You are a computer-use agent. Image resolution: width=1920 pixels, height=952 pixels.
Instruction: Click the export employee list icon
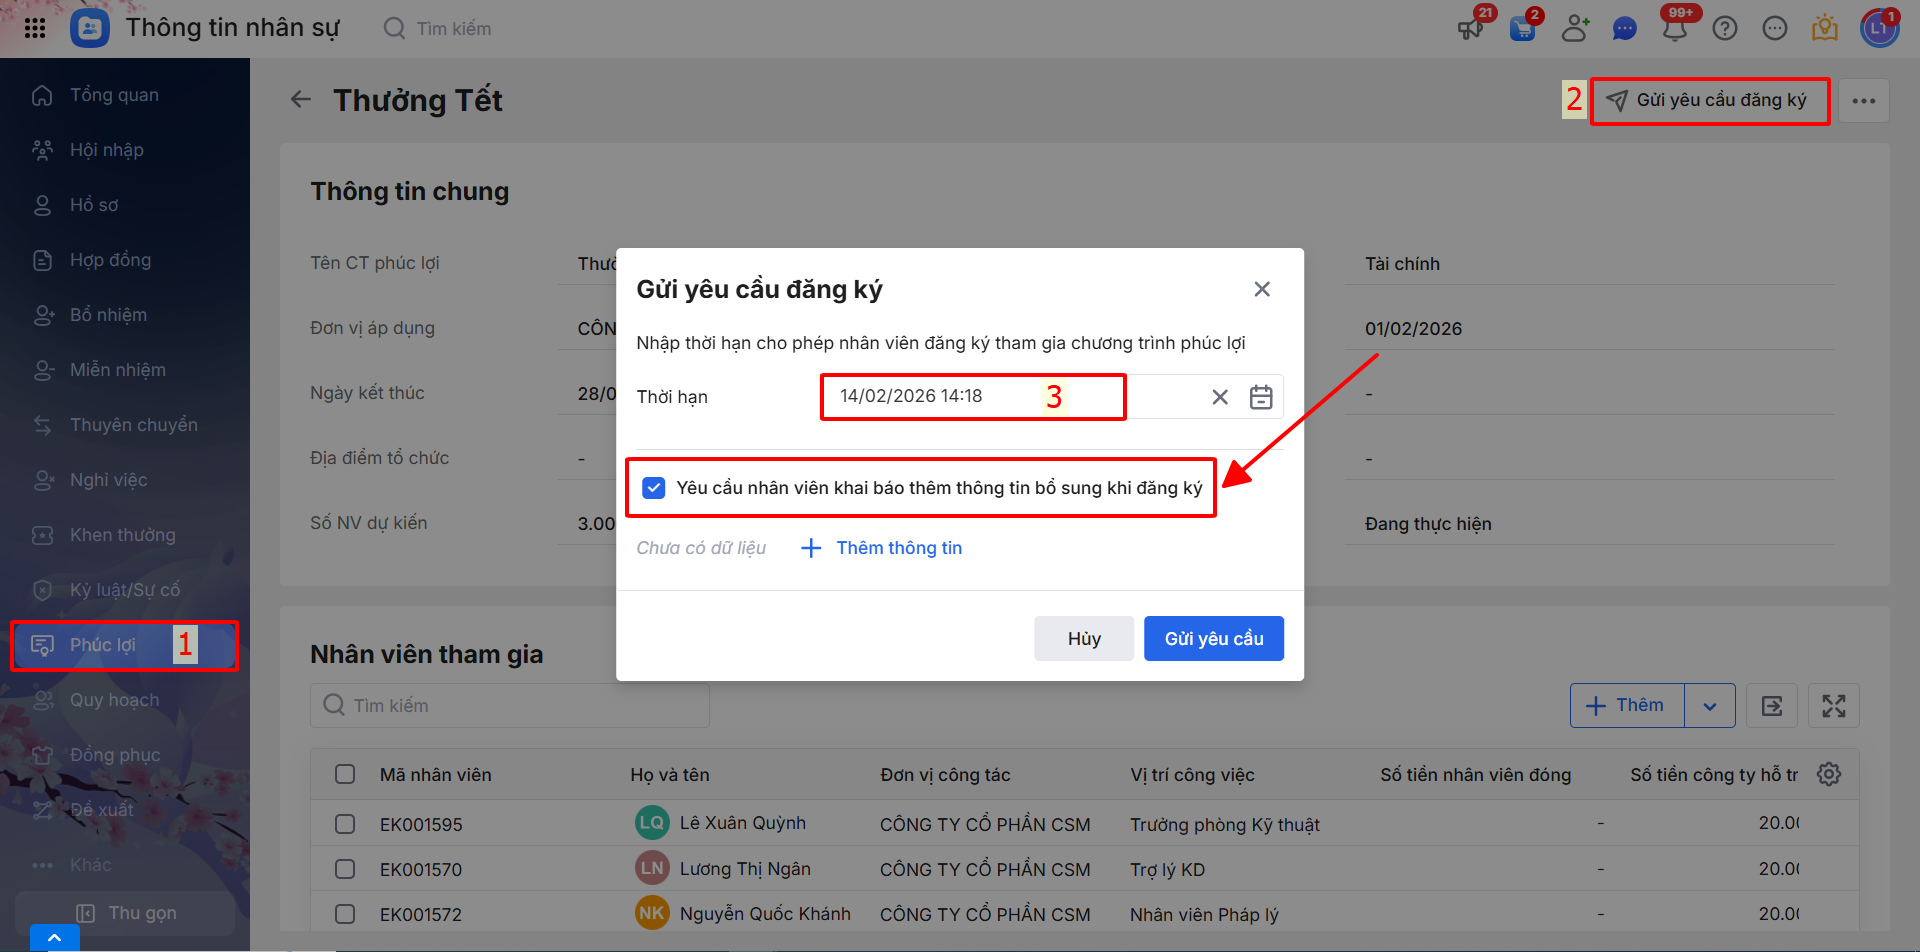pos(1772,706)
